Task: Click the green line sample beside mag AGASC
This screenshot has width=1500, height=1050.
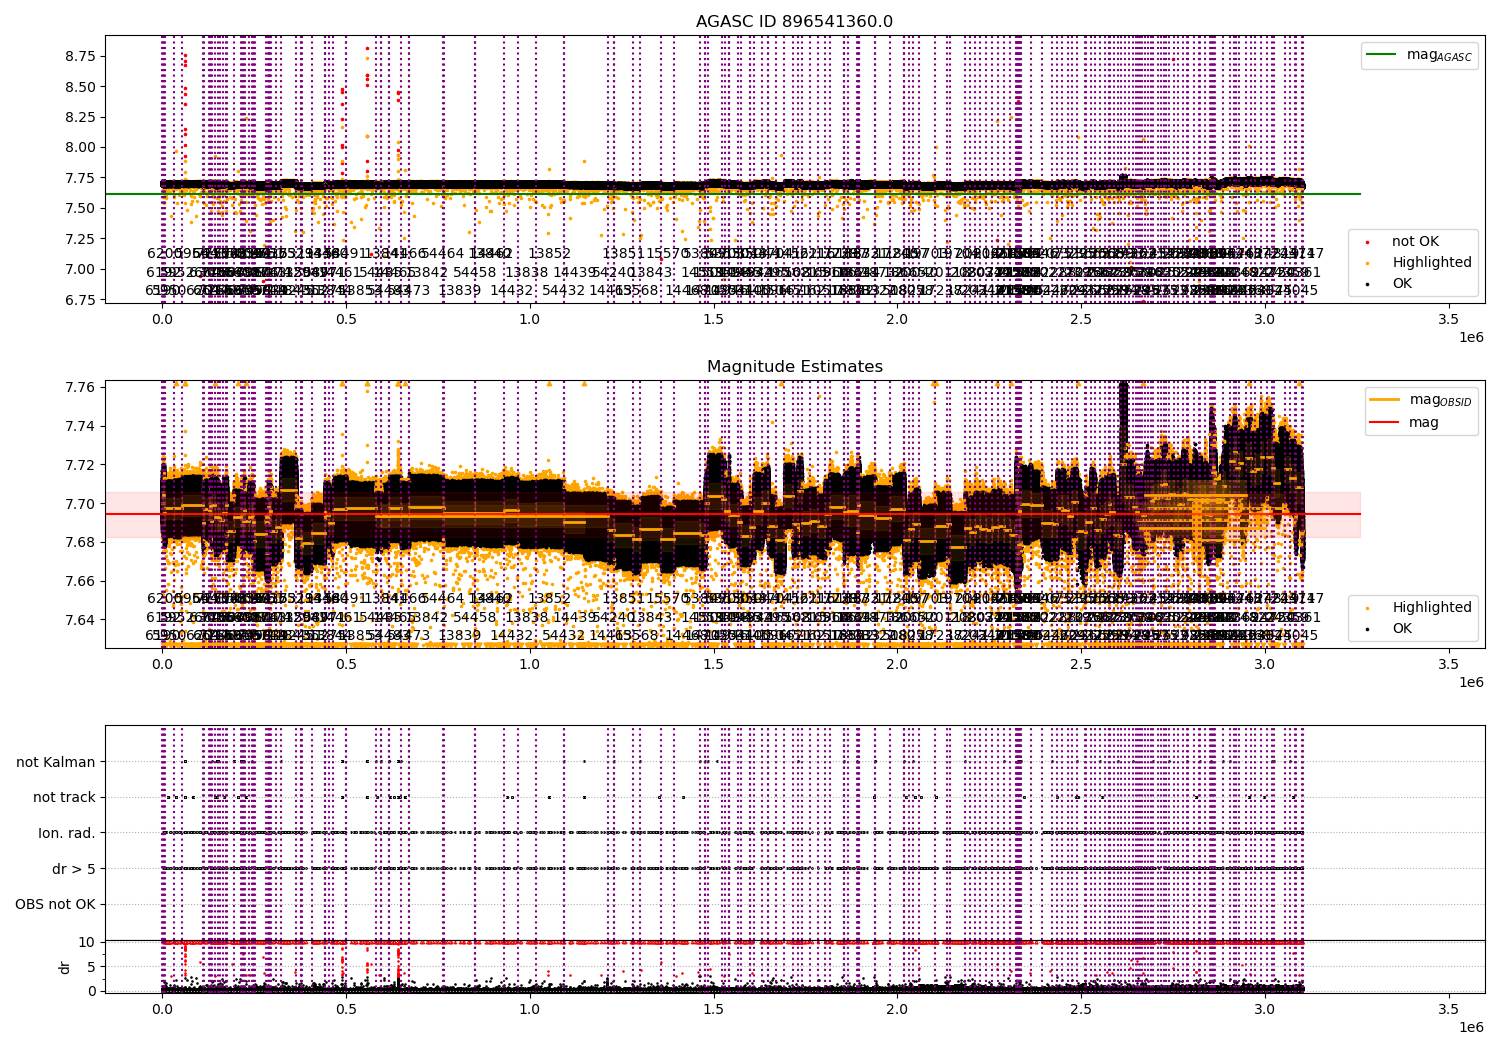Action: (x=1382, y=55)
